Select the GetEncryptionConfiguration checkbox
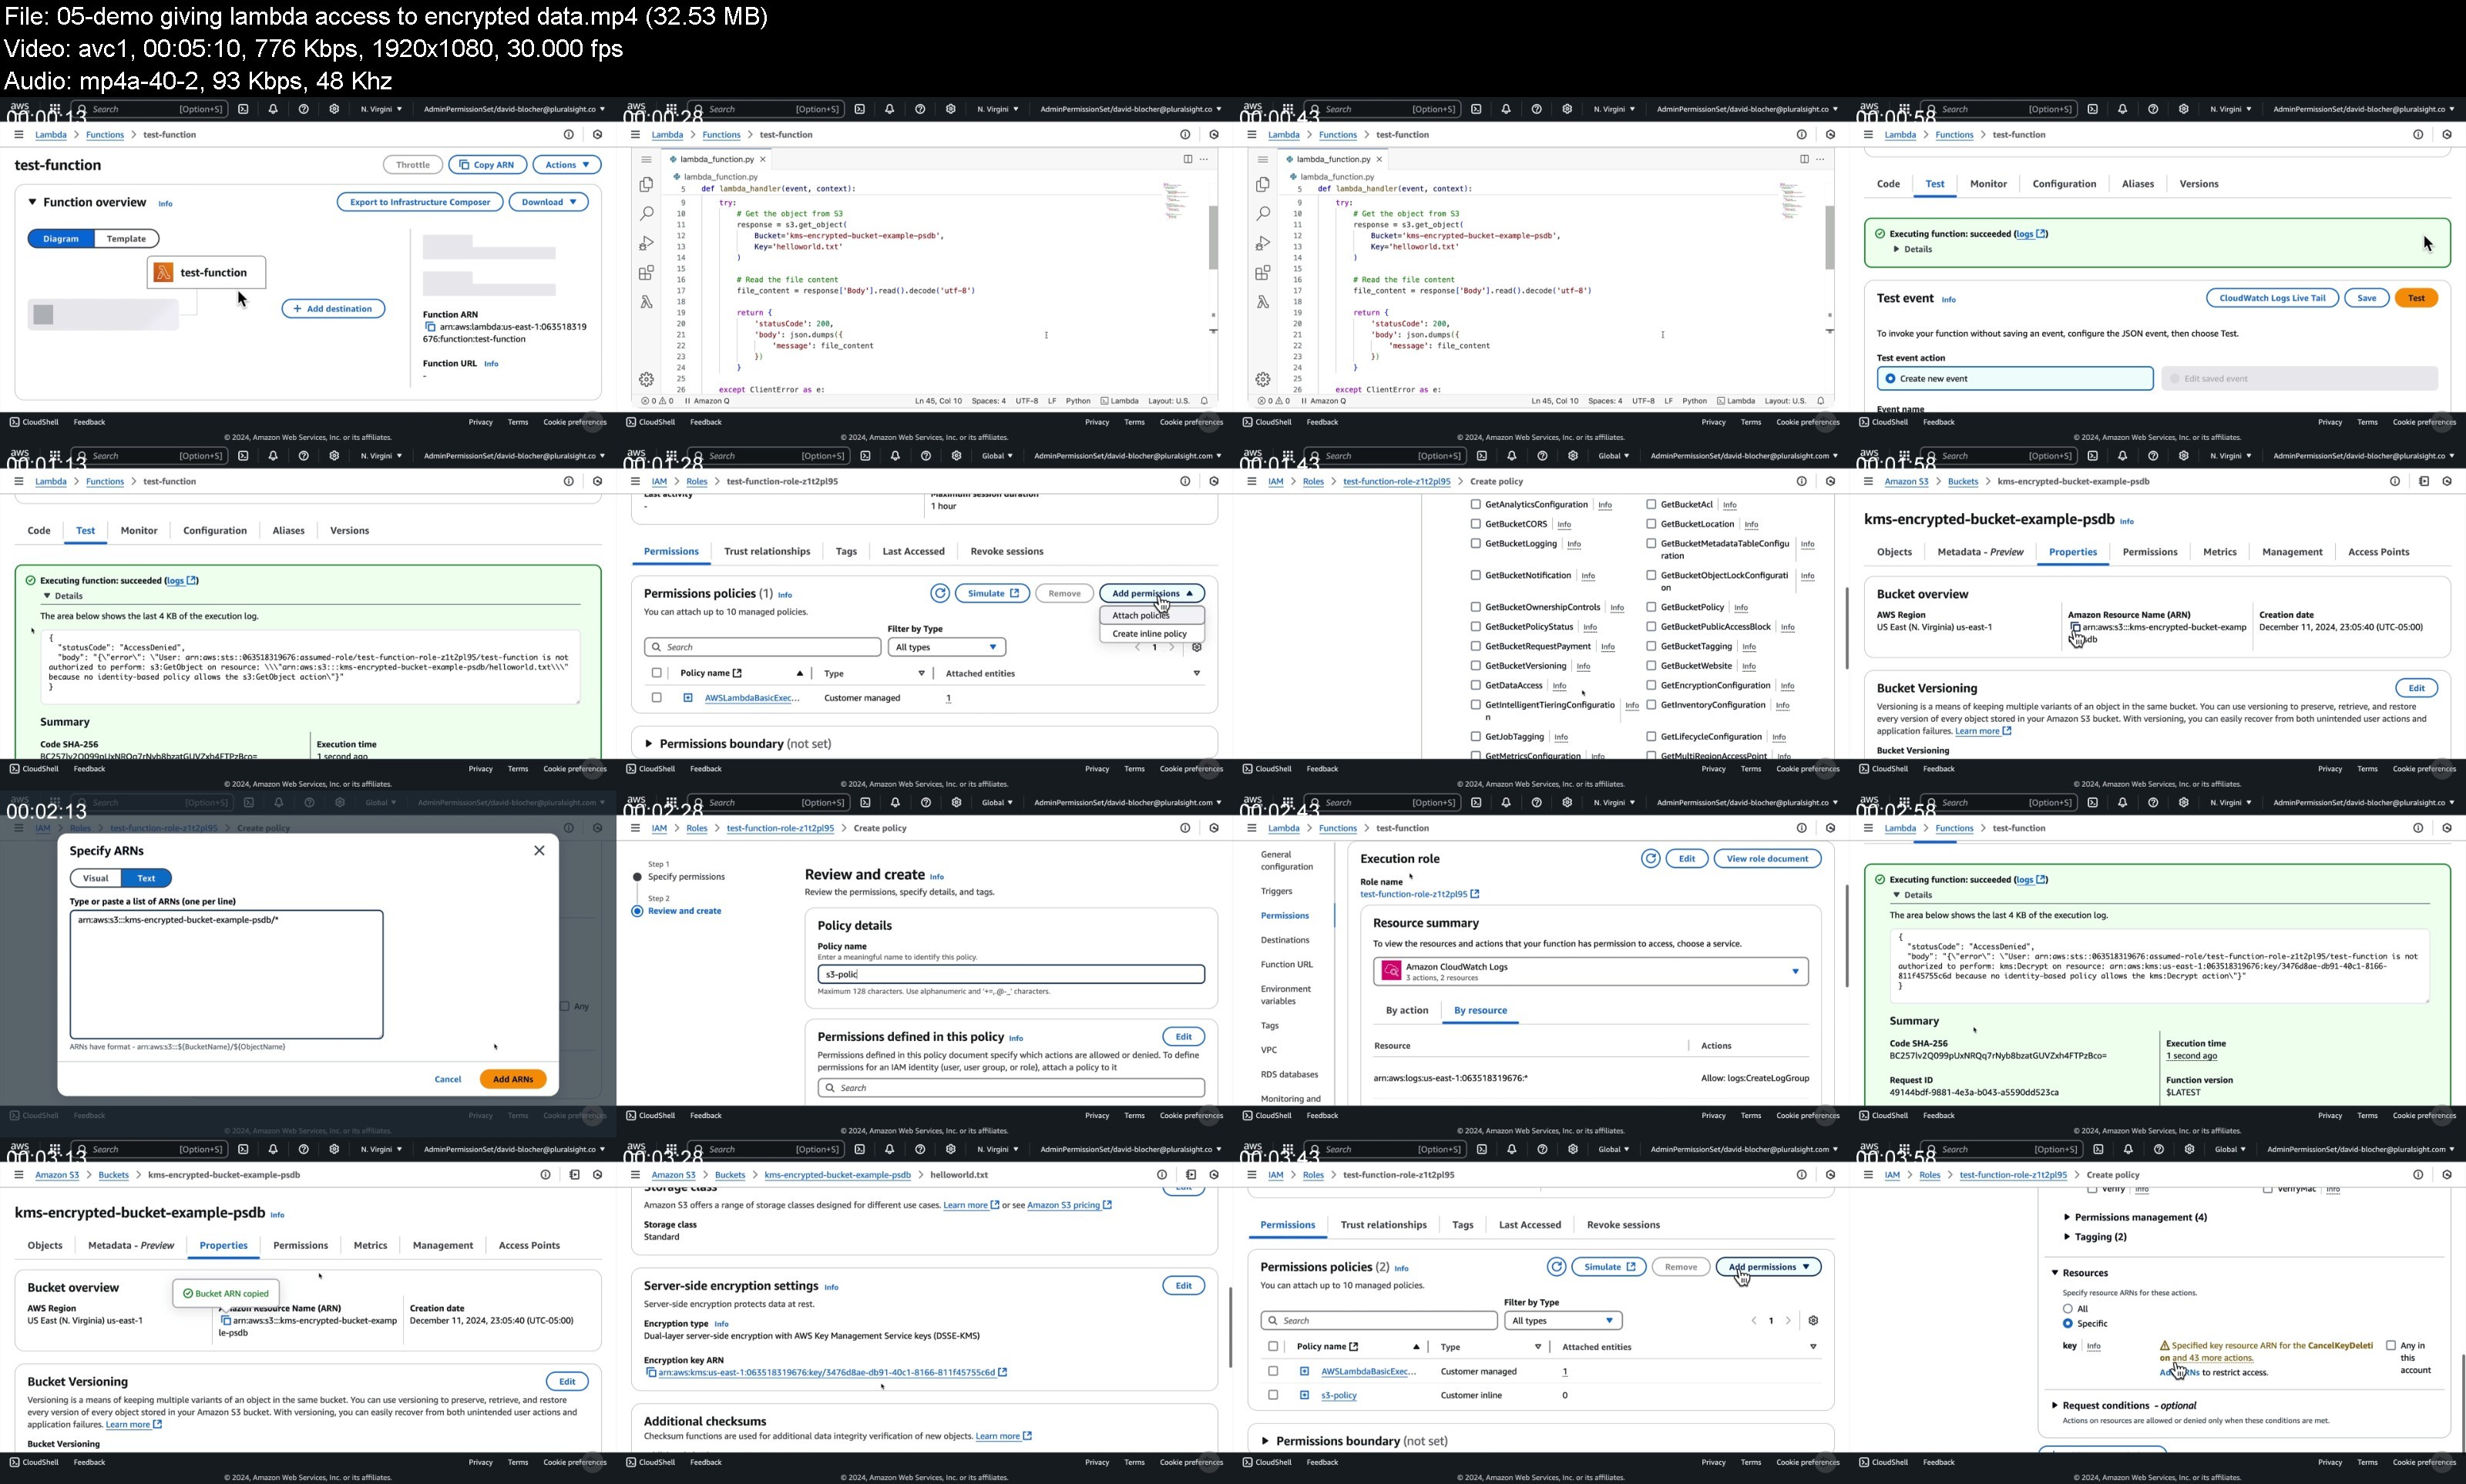Viewport: 2466px width, 1484px height. point(1651,685)
